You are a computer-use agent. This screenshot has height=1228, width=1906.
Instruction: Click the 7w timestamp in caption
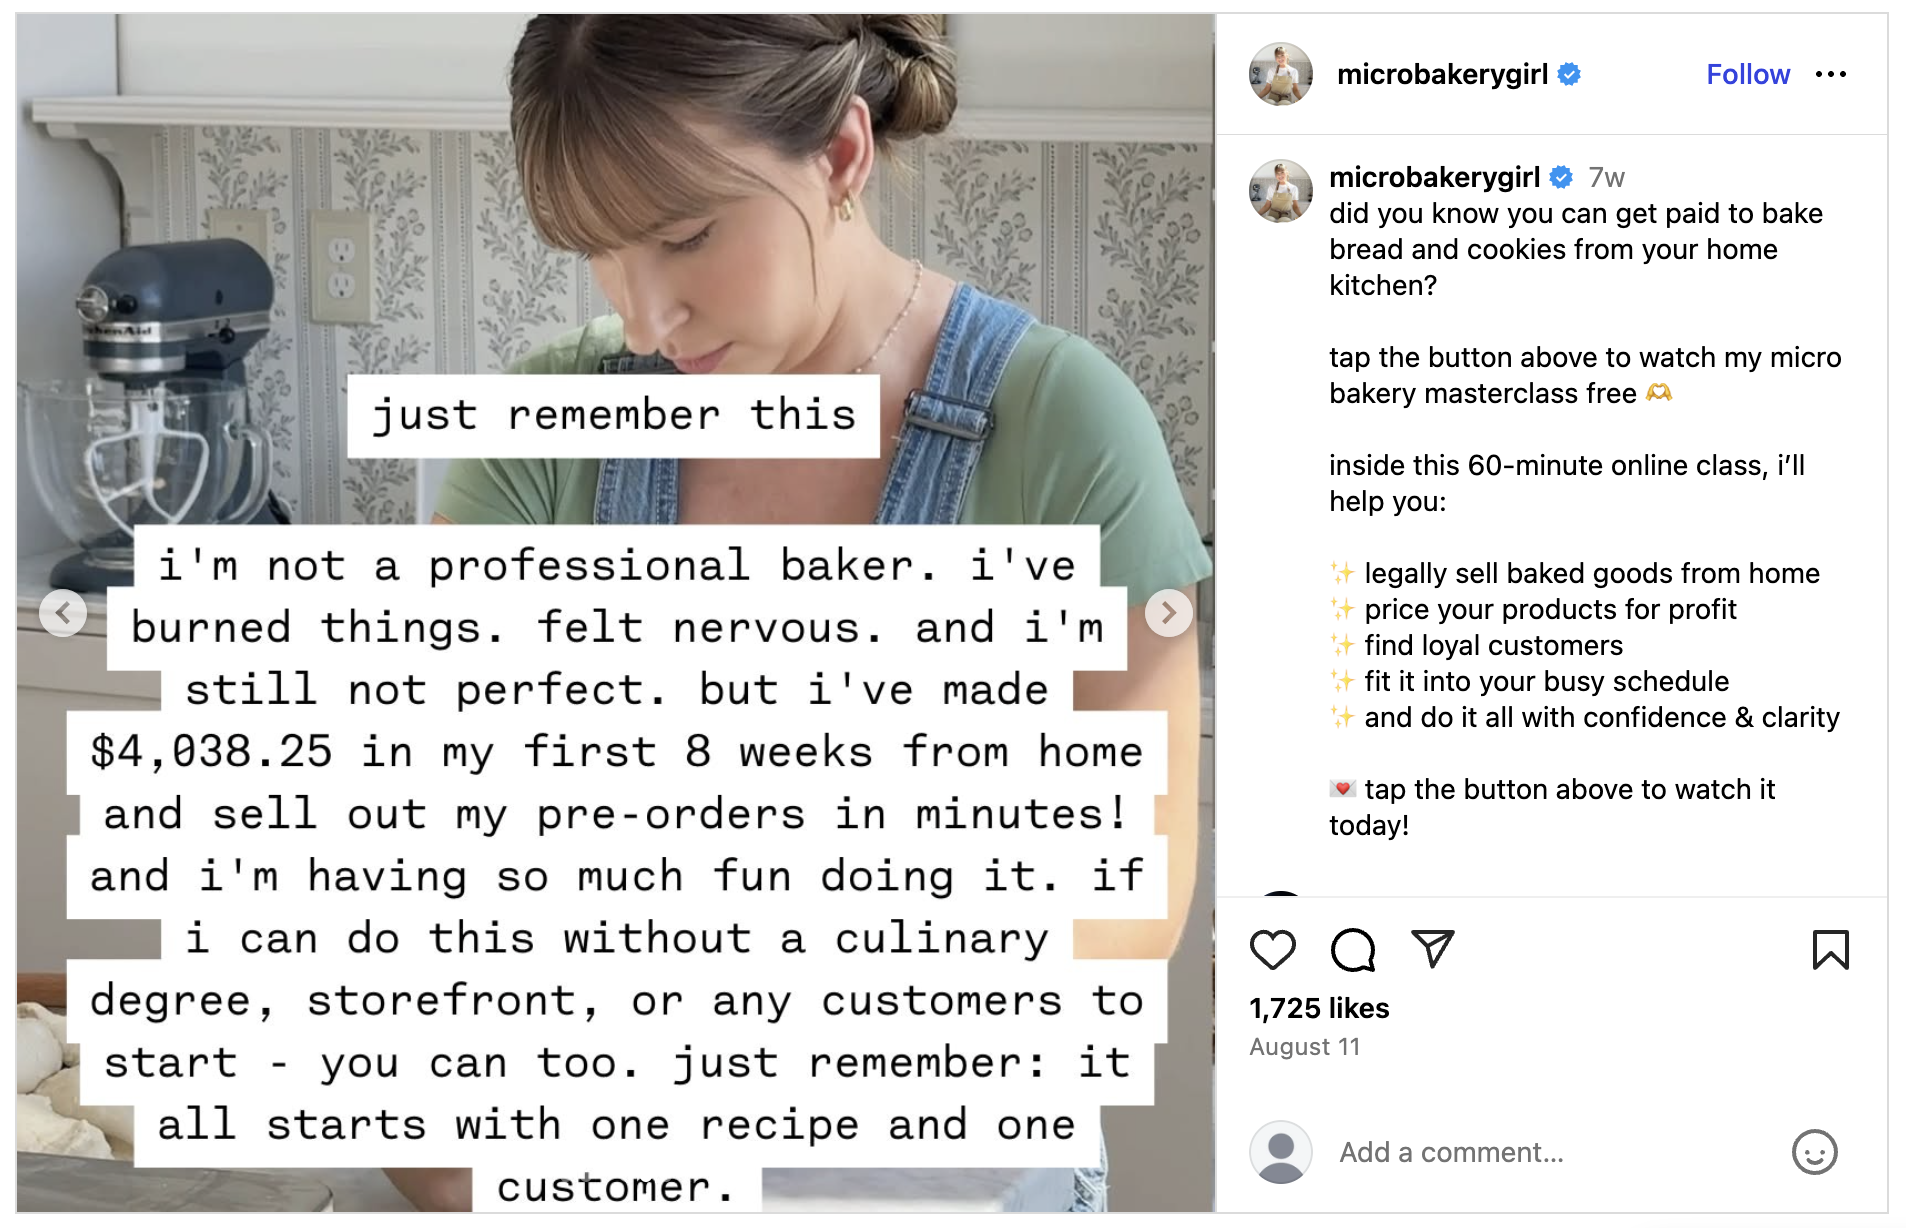tap(1606, 178)
